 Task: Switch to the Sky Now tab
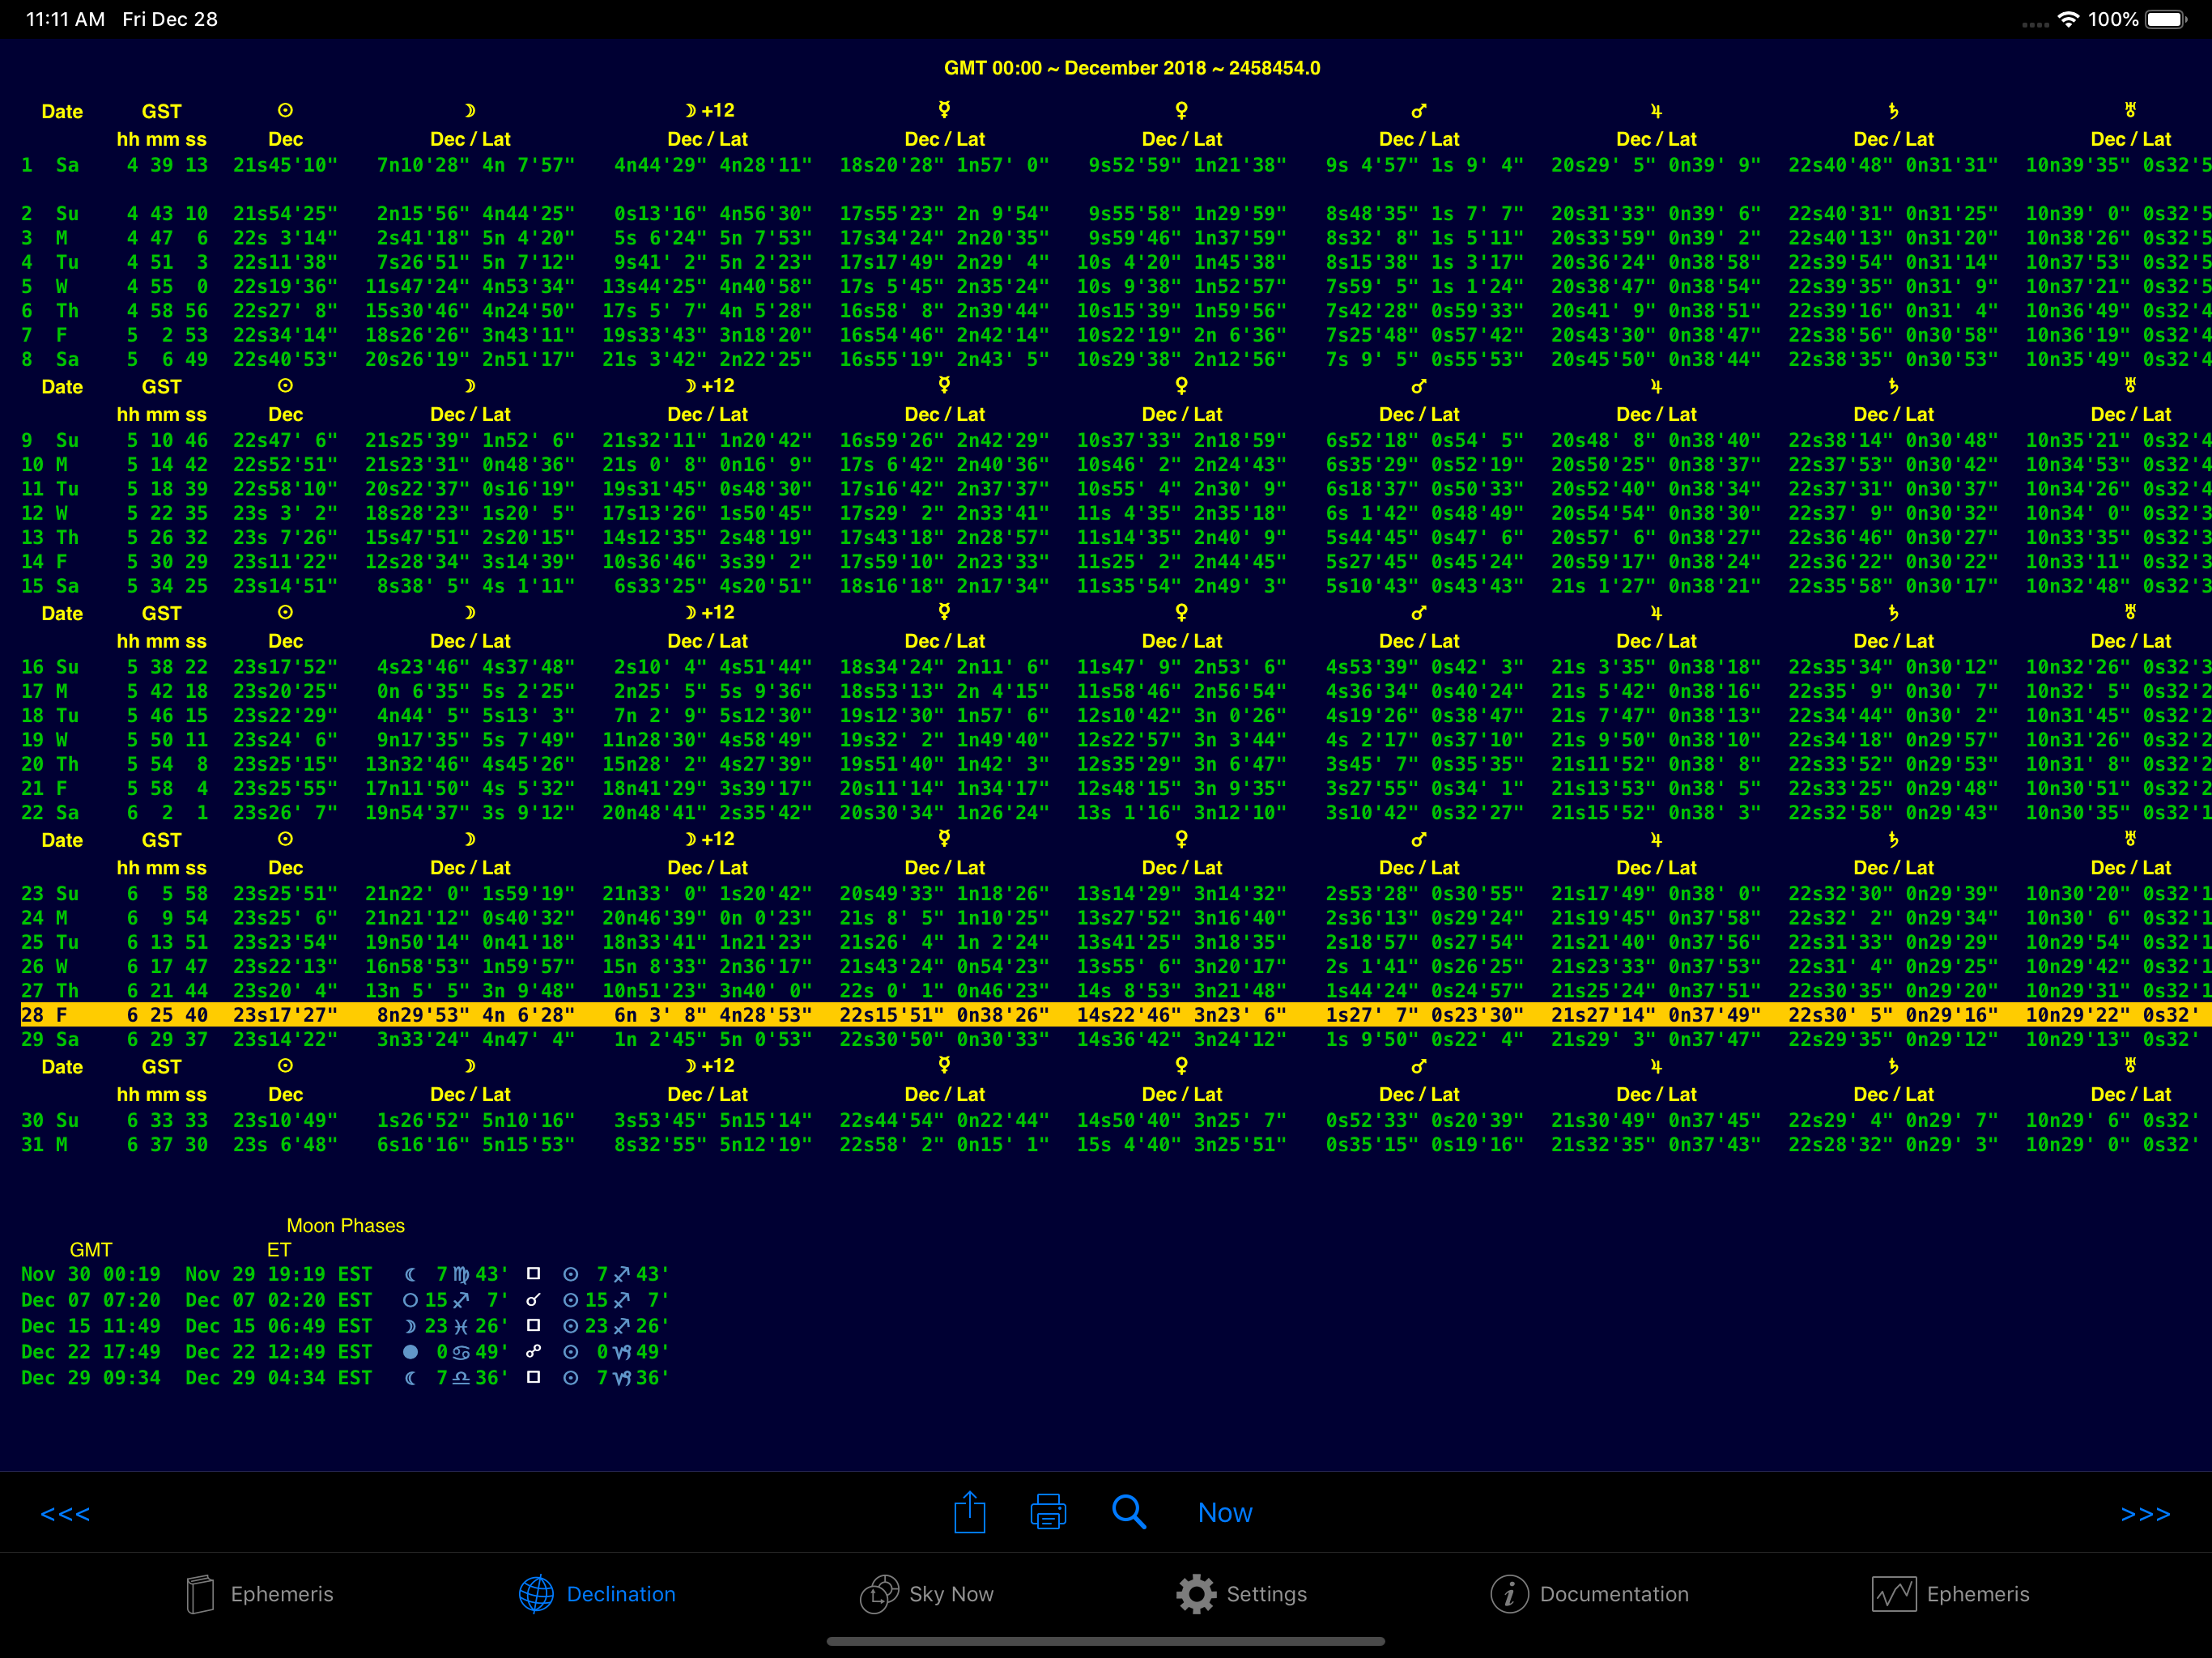tap(927, 1594)
